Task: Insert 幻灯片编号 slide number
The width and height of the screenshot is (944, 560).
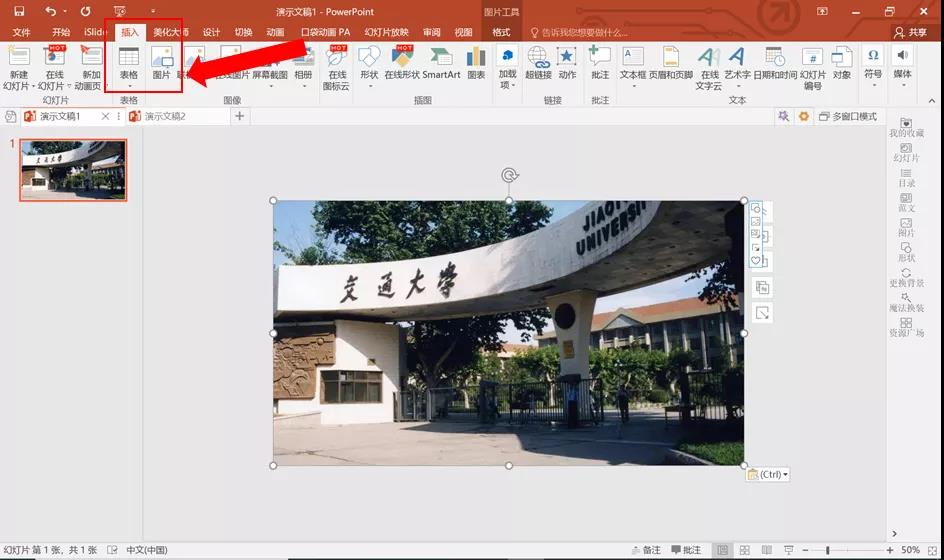Action: 813,68
